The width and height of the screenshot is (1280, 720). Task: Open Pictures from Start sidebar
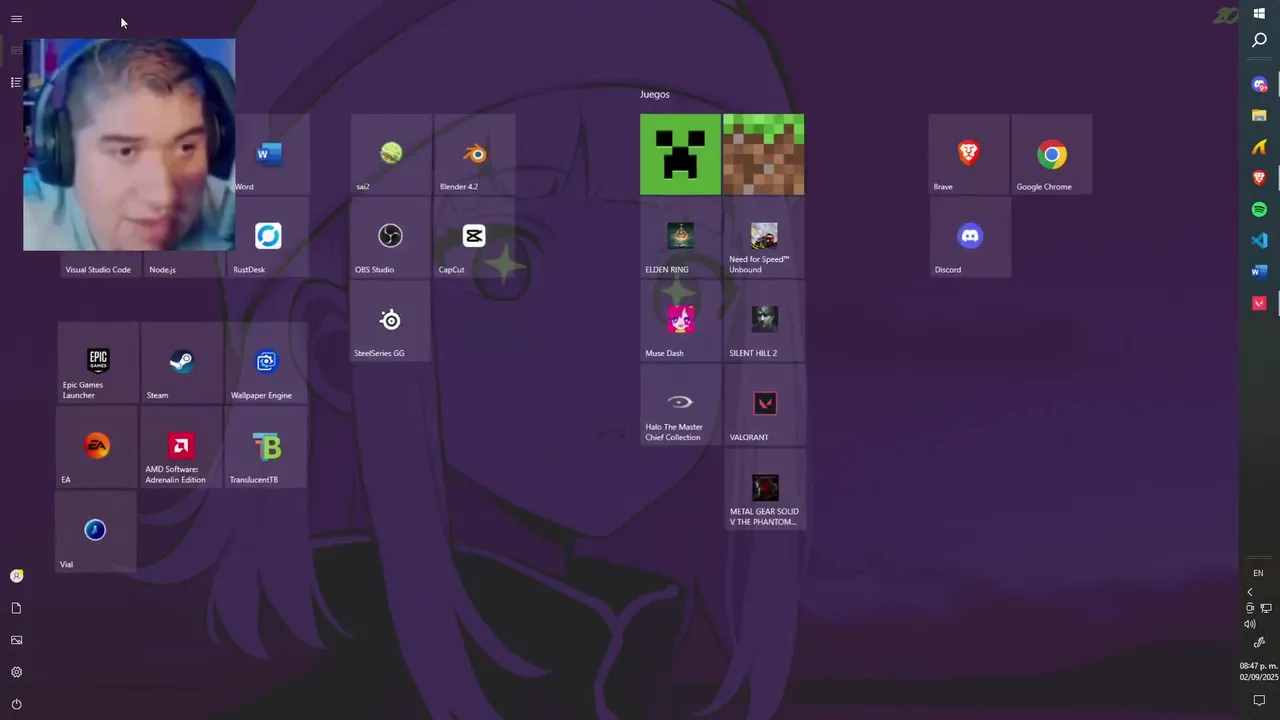tap(16, 640)
